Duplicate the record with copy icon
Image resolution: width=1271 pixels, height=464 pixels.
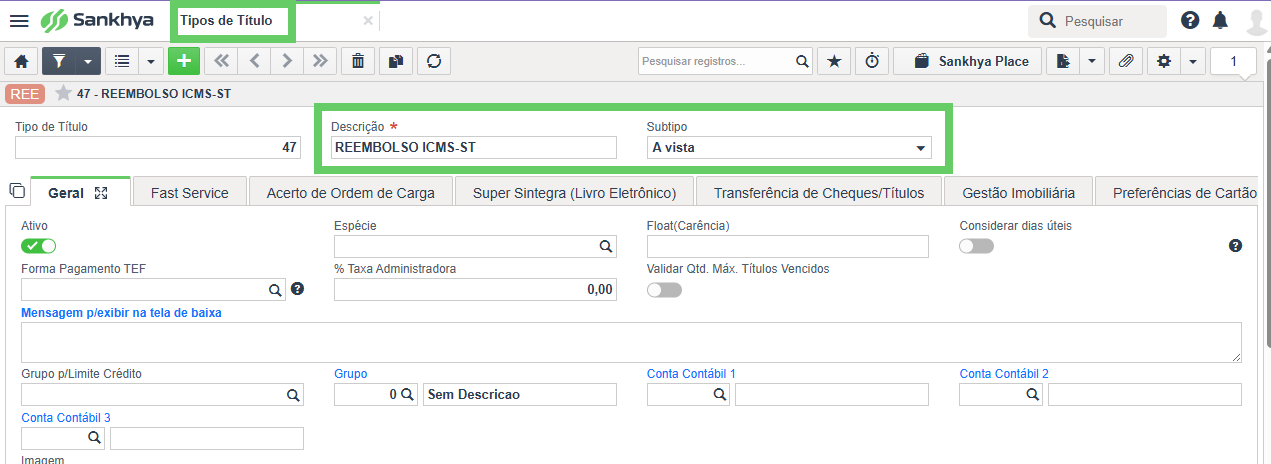pos(395,61)
